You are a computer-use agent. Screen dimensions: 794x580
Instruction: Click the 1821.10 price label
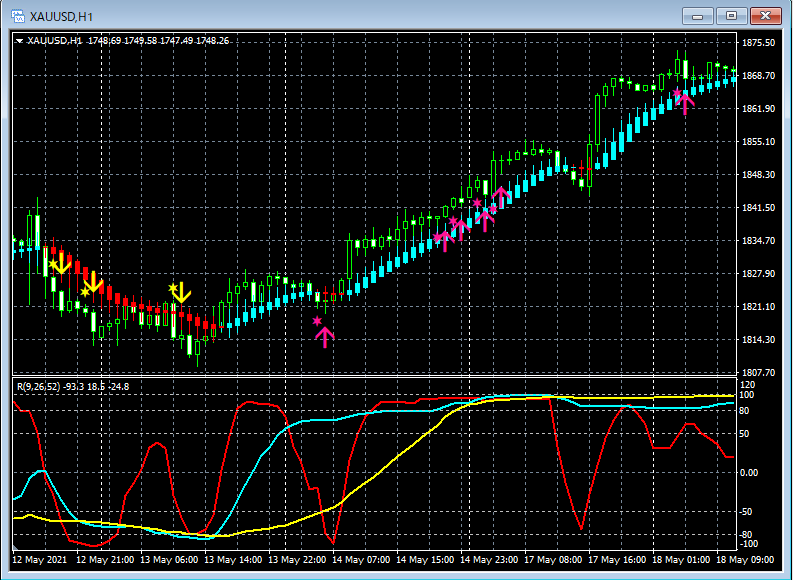758,306
